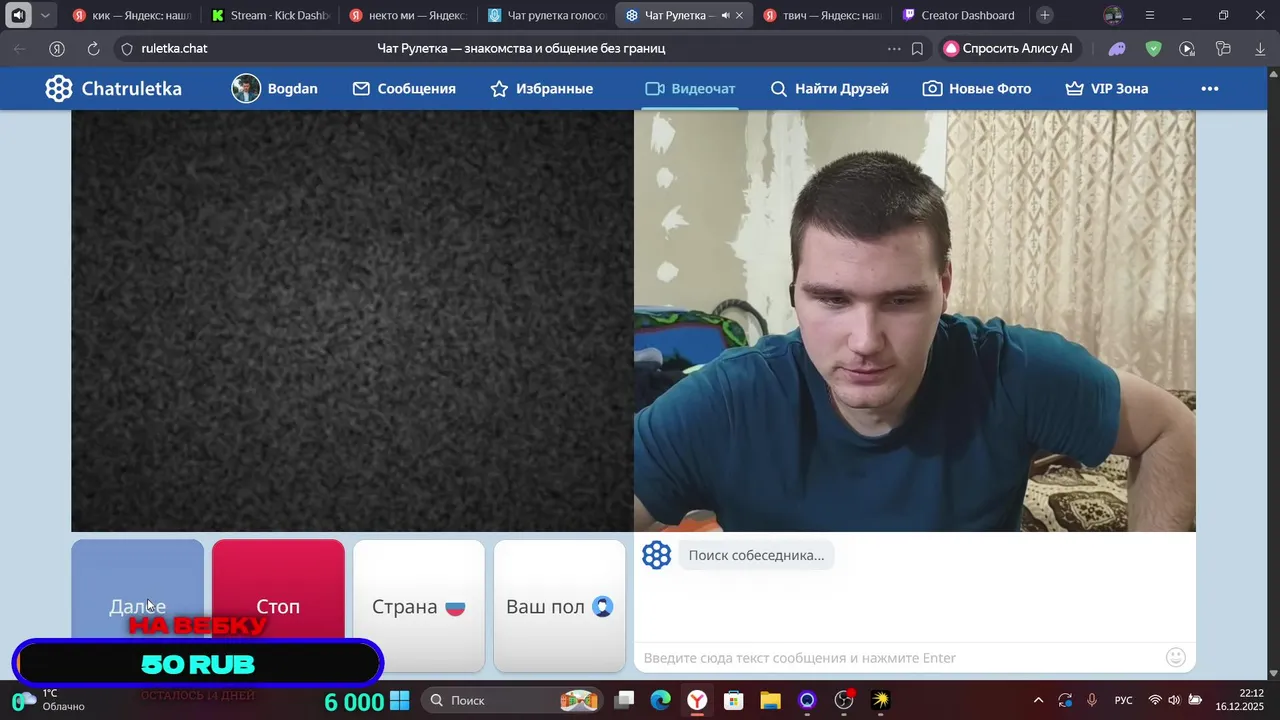Open the OBS Studio taskbar icon
The width and height of the screenshot is (1280, 720).
(x=844, y=700)
